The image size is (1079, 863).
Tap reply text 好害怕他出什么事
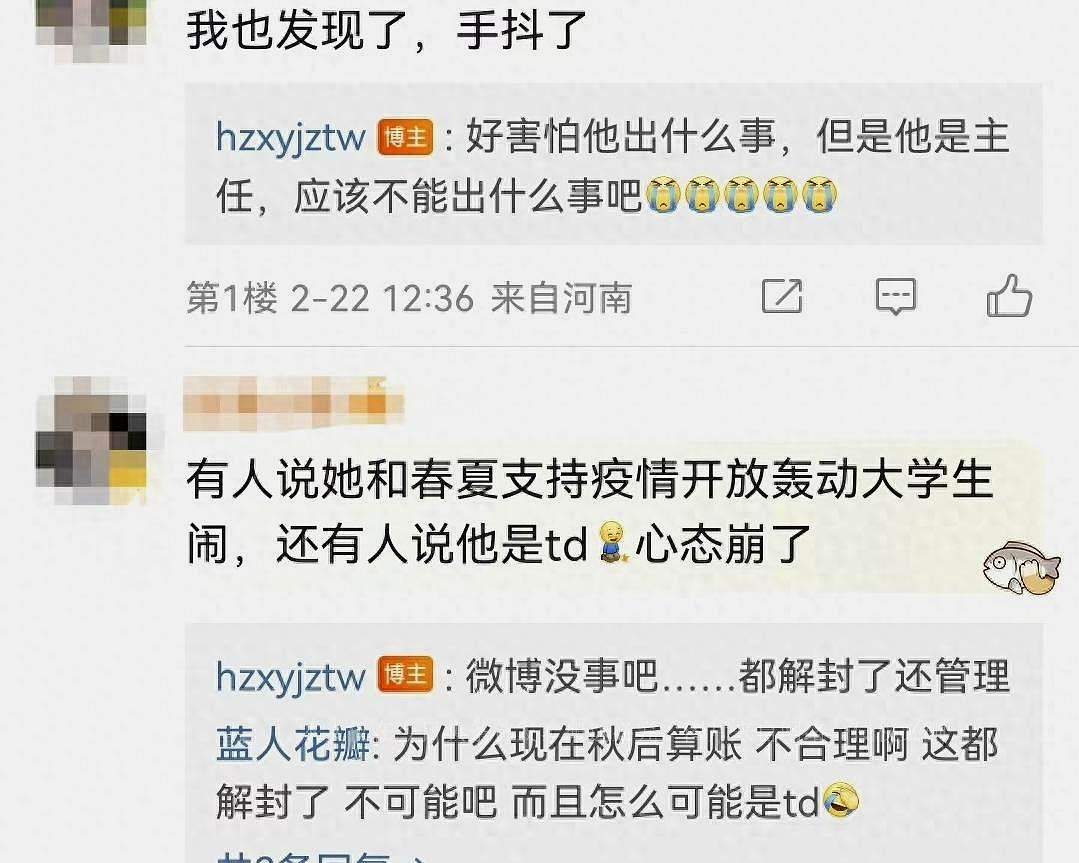click(621, 137)
